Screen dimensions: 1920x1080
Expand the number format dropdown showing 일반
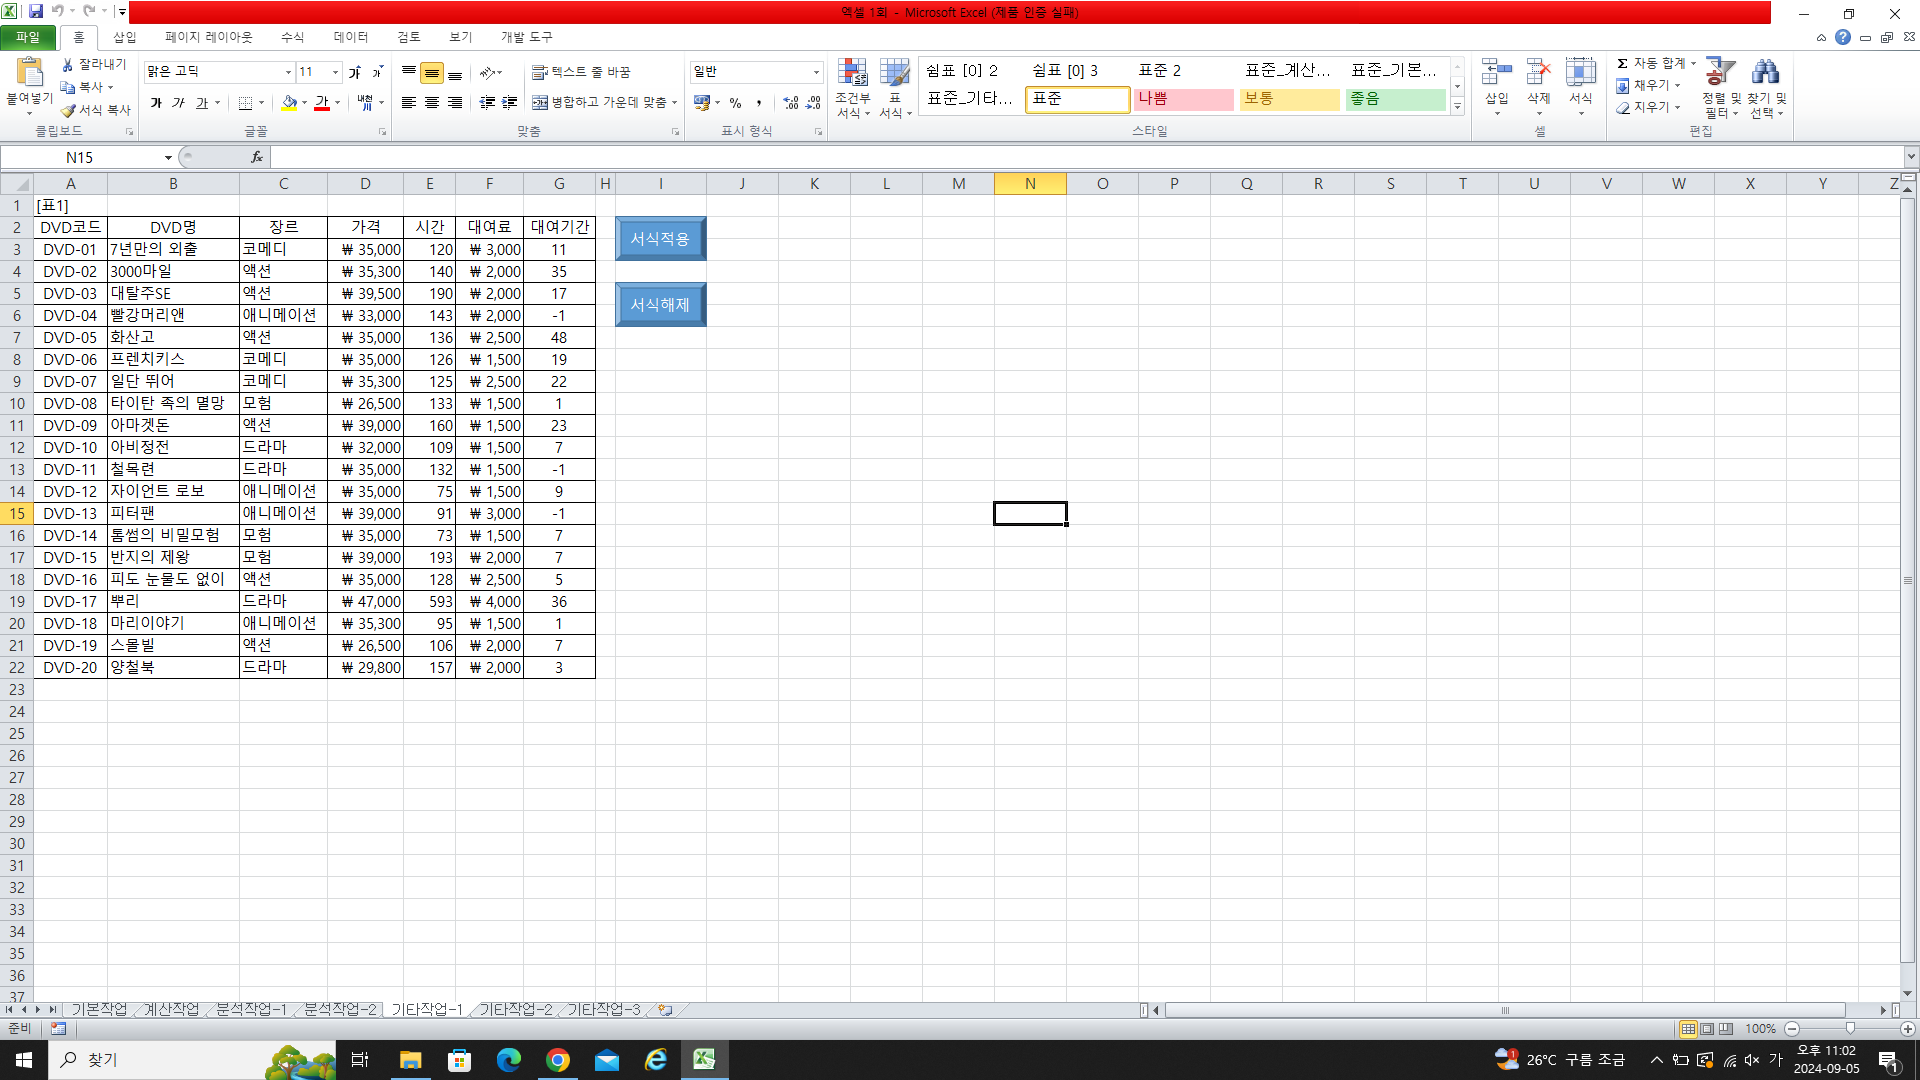[x=816, y=72]
